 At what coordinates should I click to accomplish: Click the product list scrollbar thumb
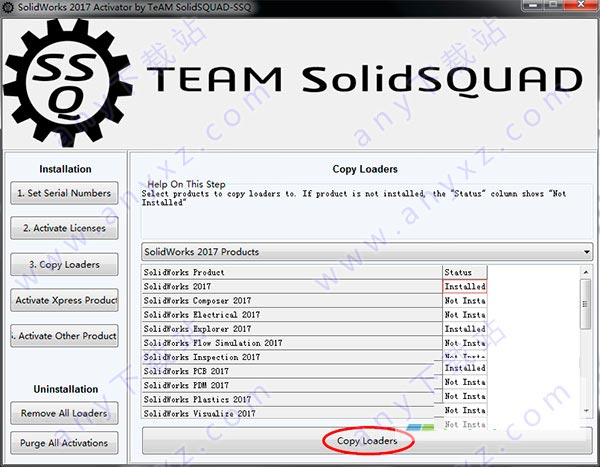click(585, 304)
